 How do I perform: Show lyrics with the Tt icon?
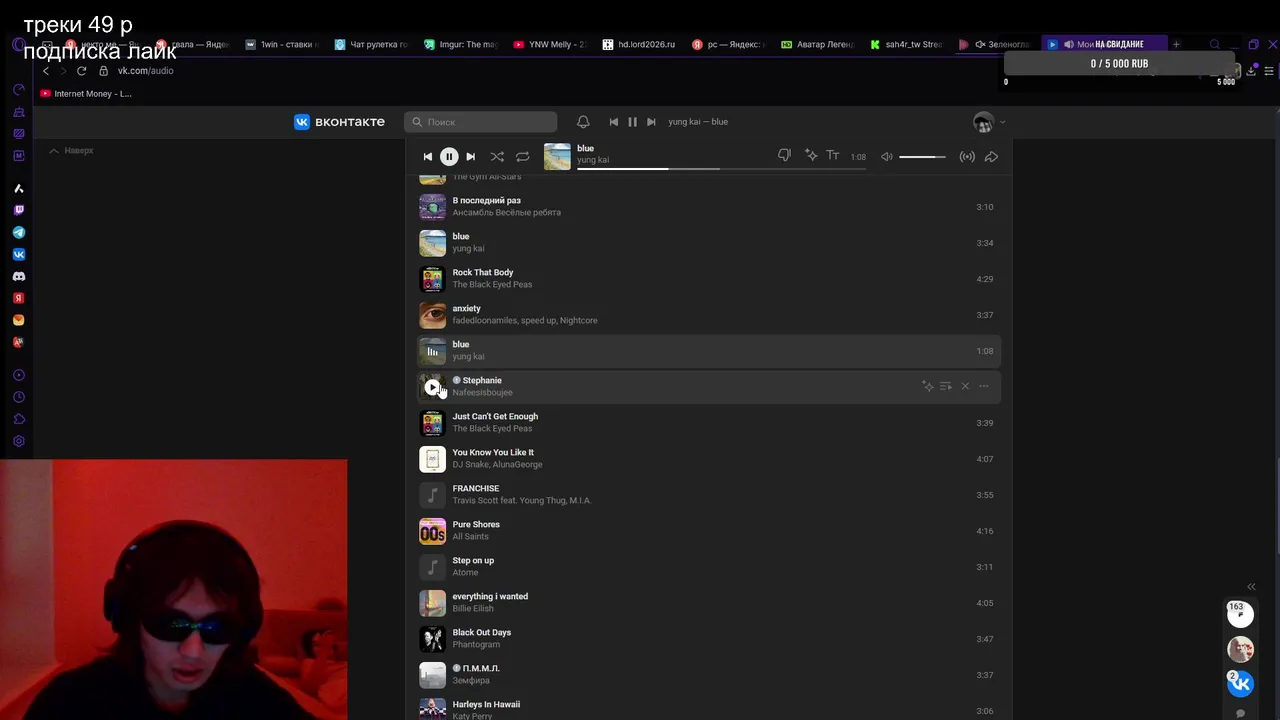point(832,156)
